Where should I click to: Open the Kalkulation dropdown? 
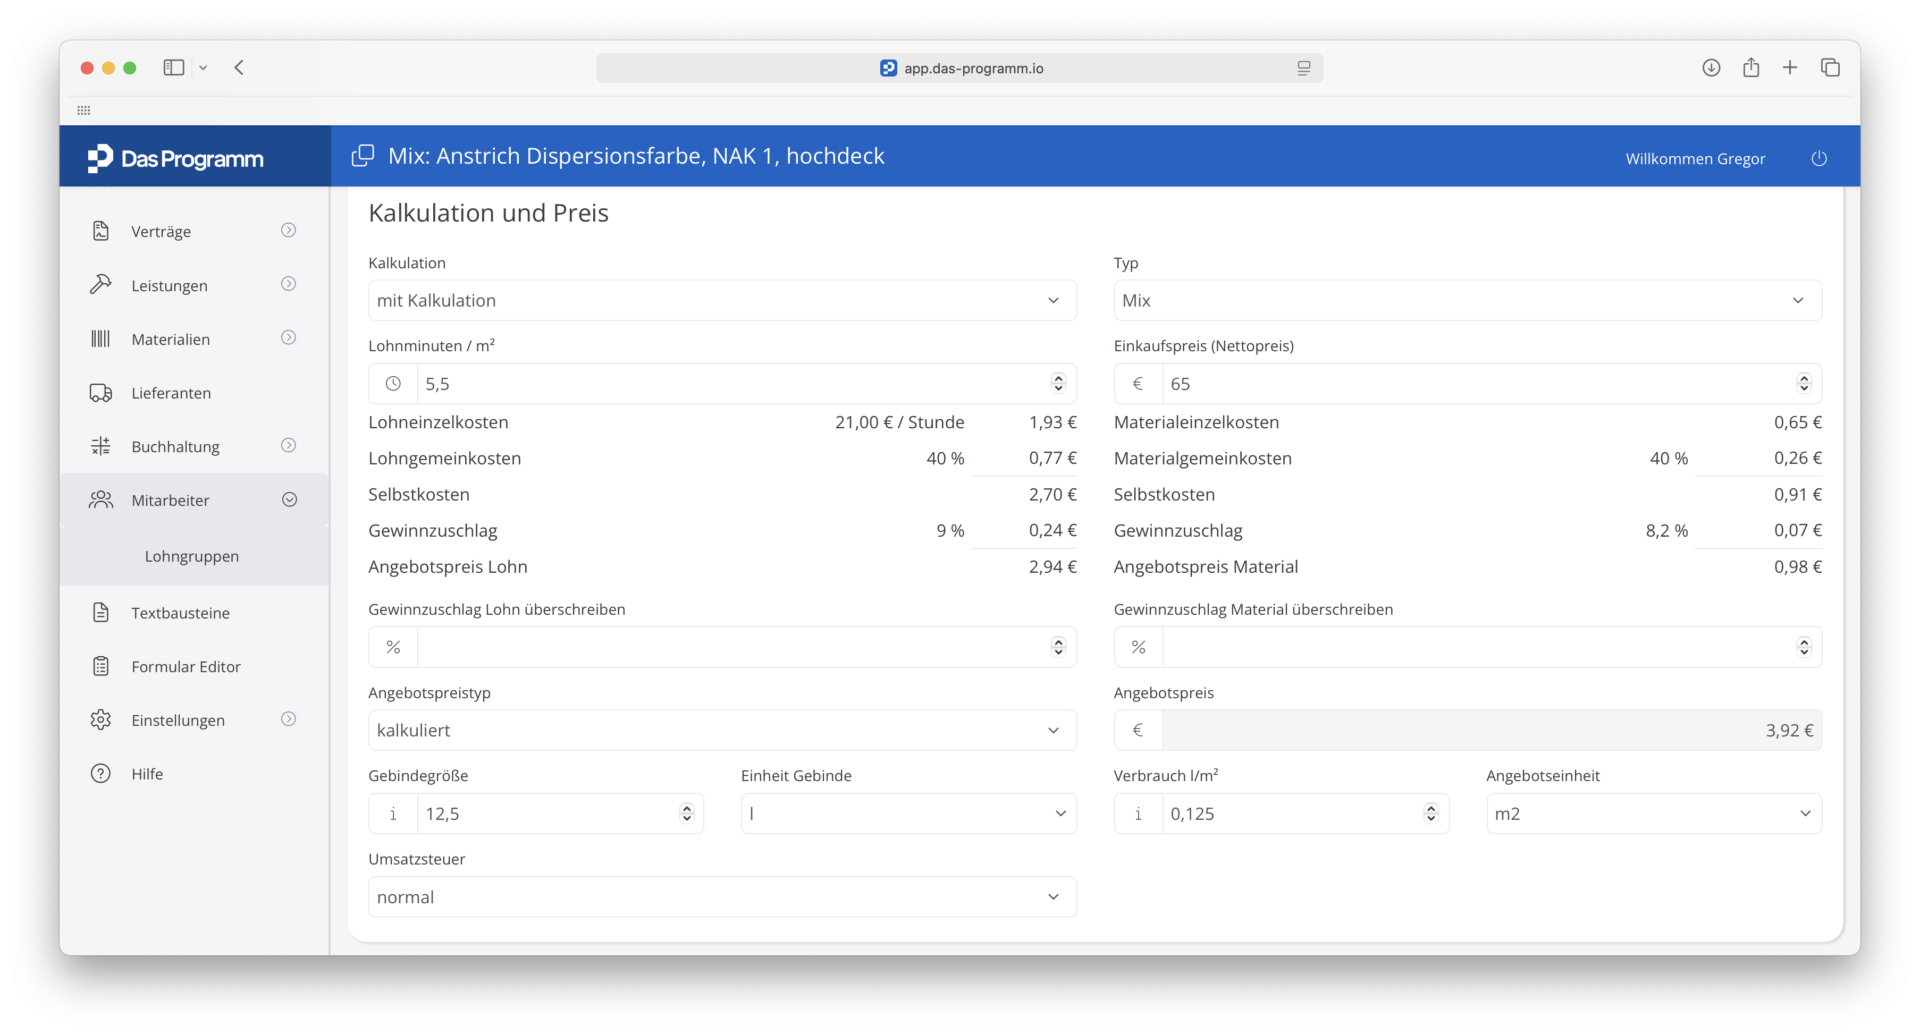722,300
